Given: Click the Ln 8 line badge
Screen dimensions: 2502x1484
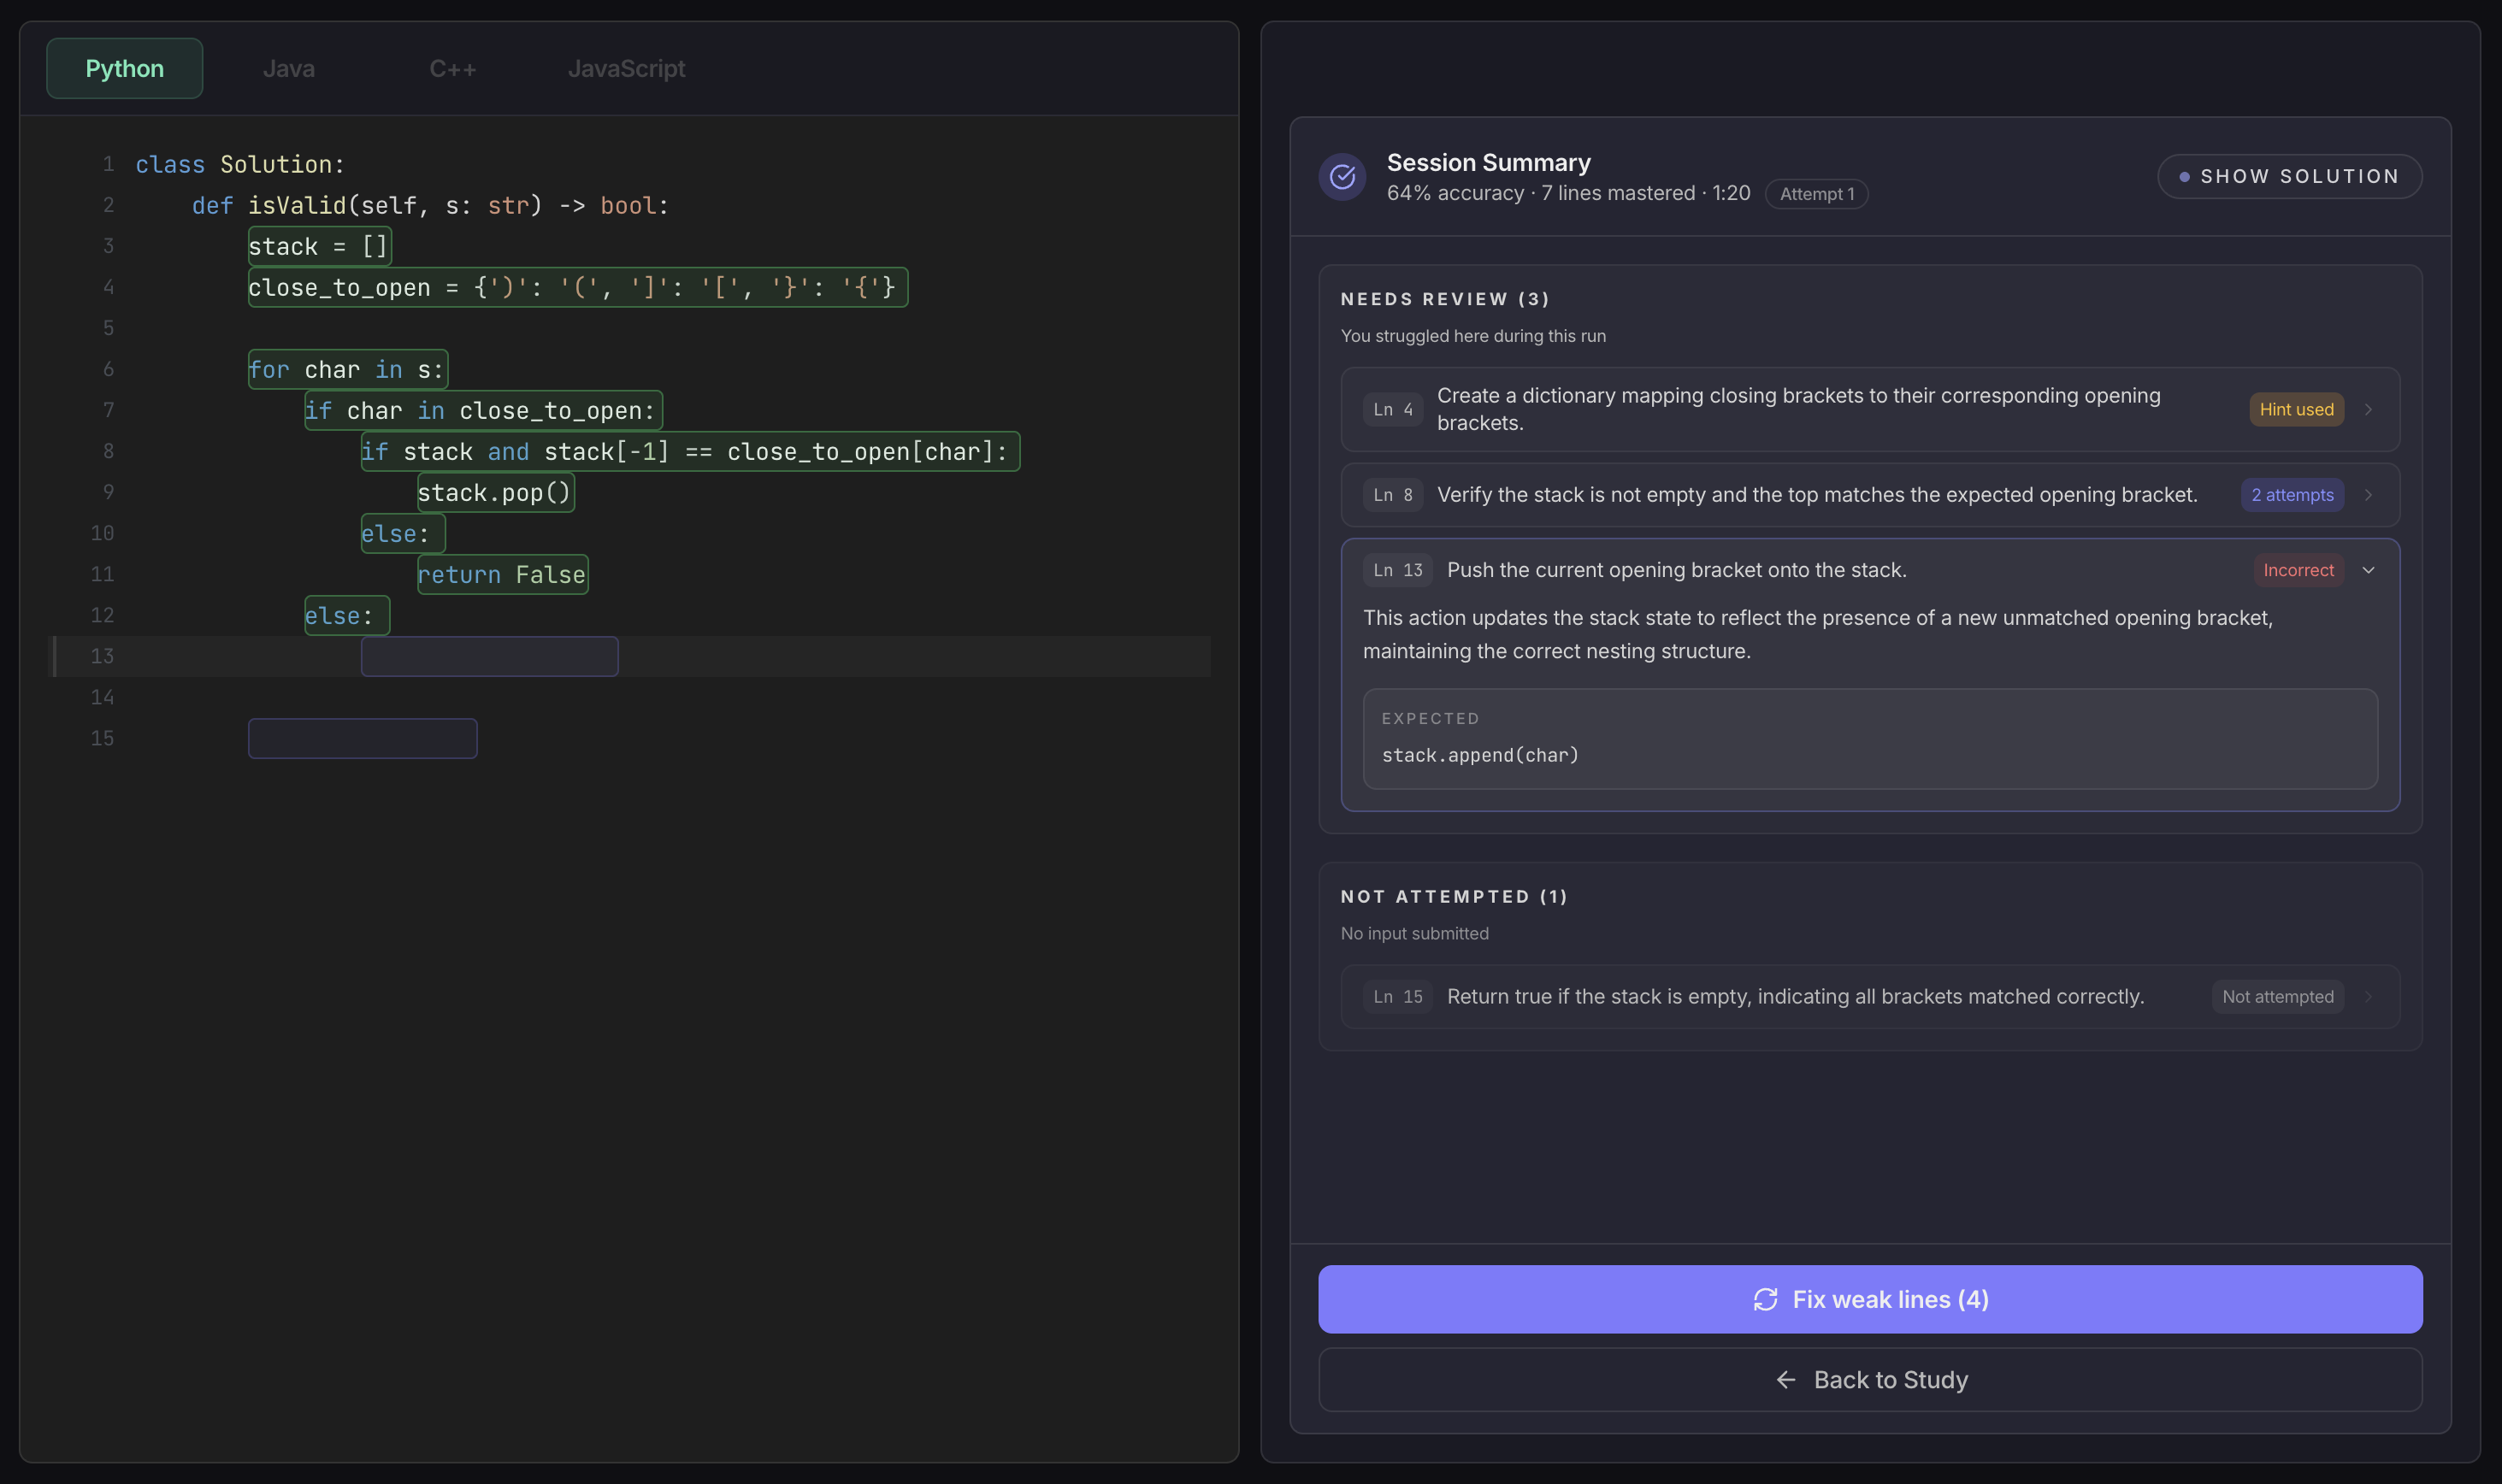Looking at the screenshot, I should 1392,495.
